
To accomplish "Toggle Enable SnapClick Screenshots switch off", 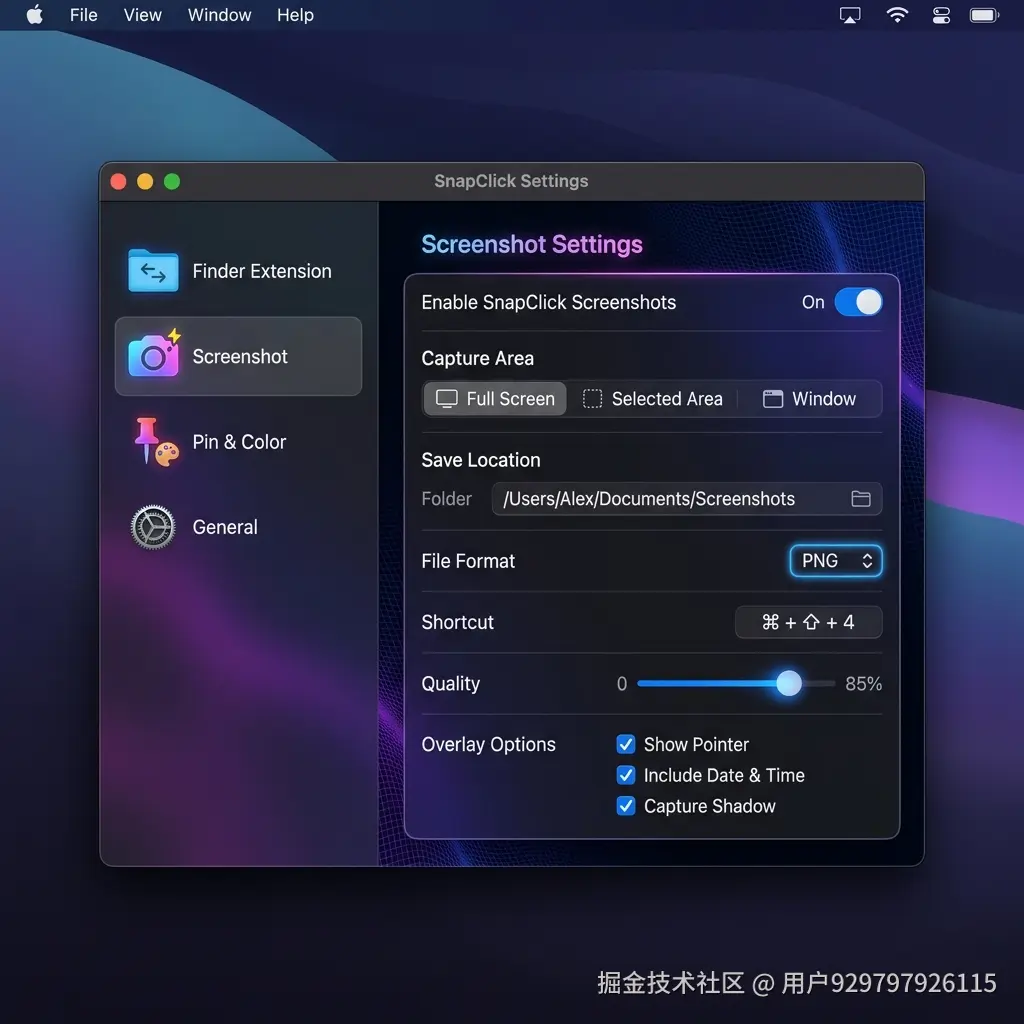I will coord(858,302).
